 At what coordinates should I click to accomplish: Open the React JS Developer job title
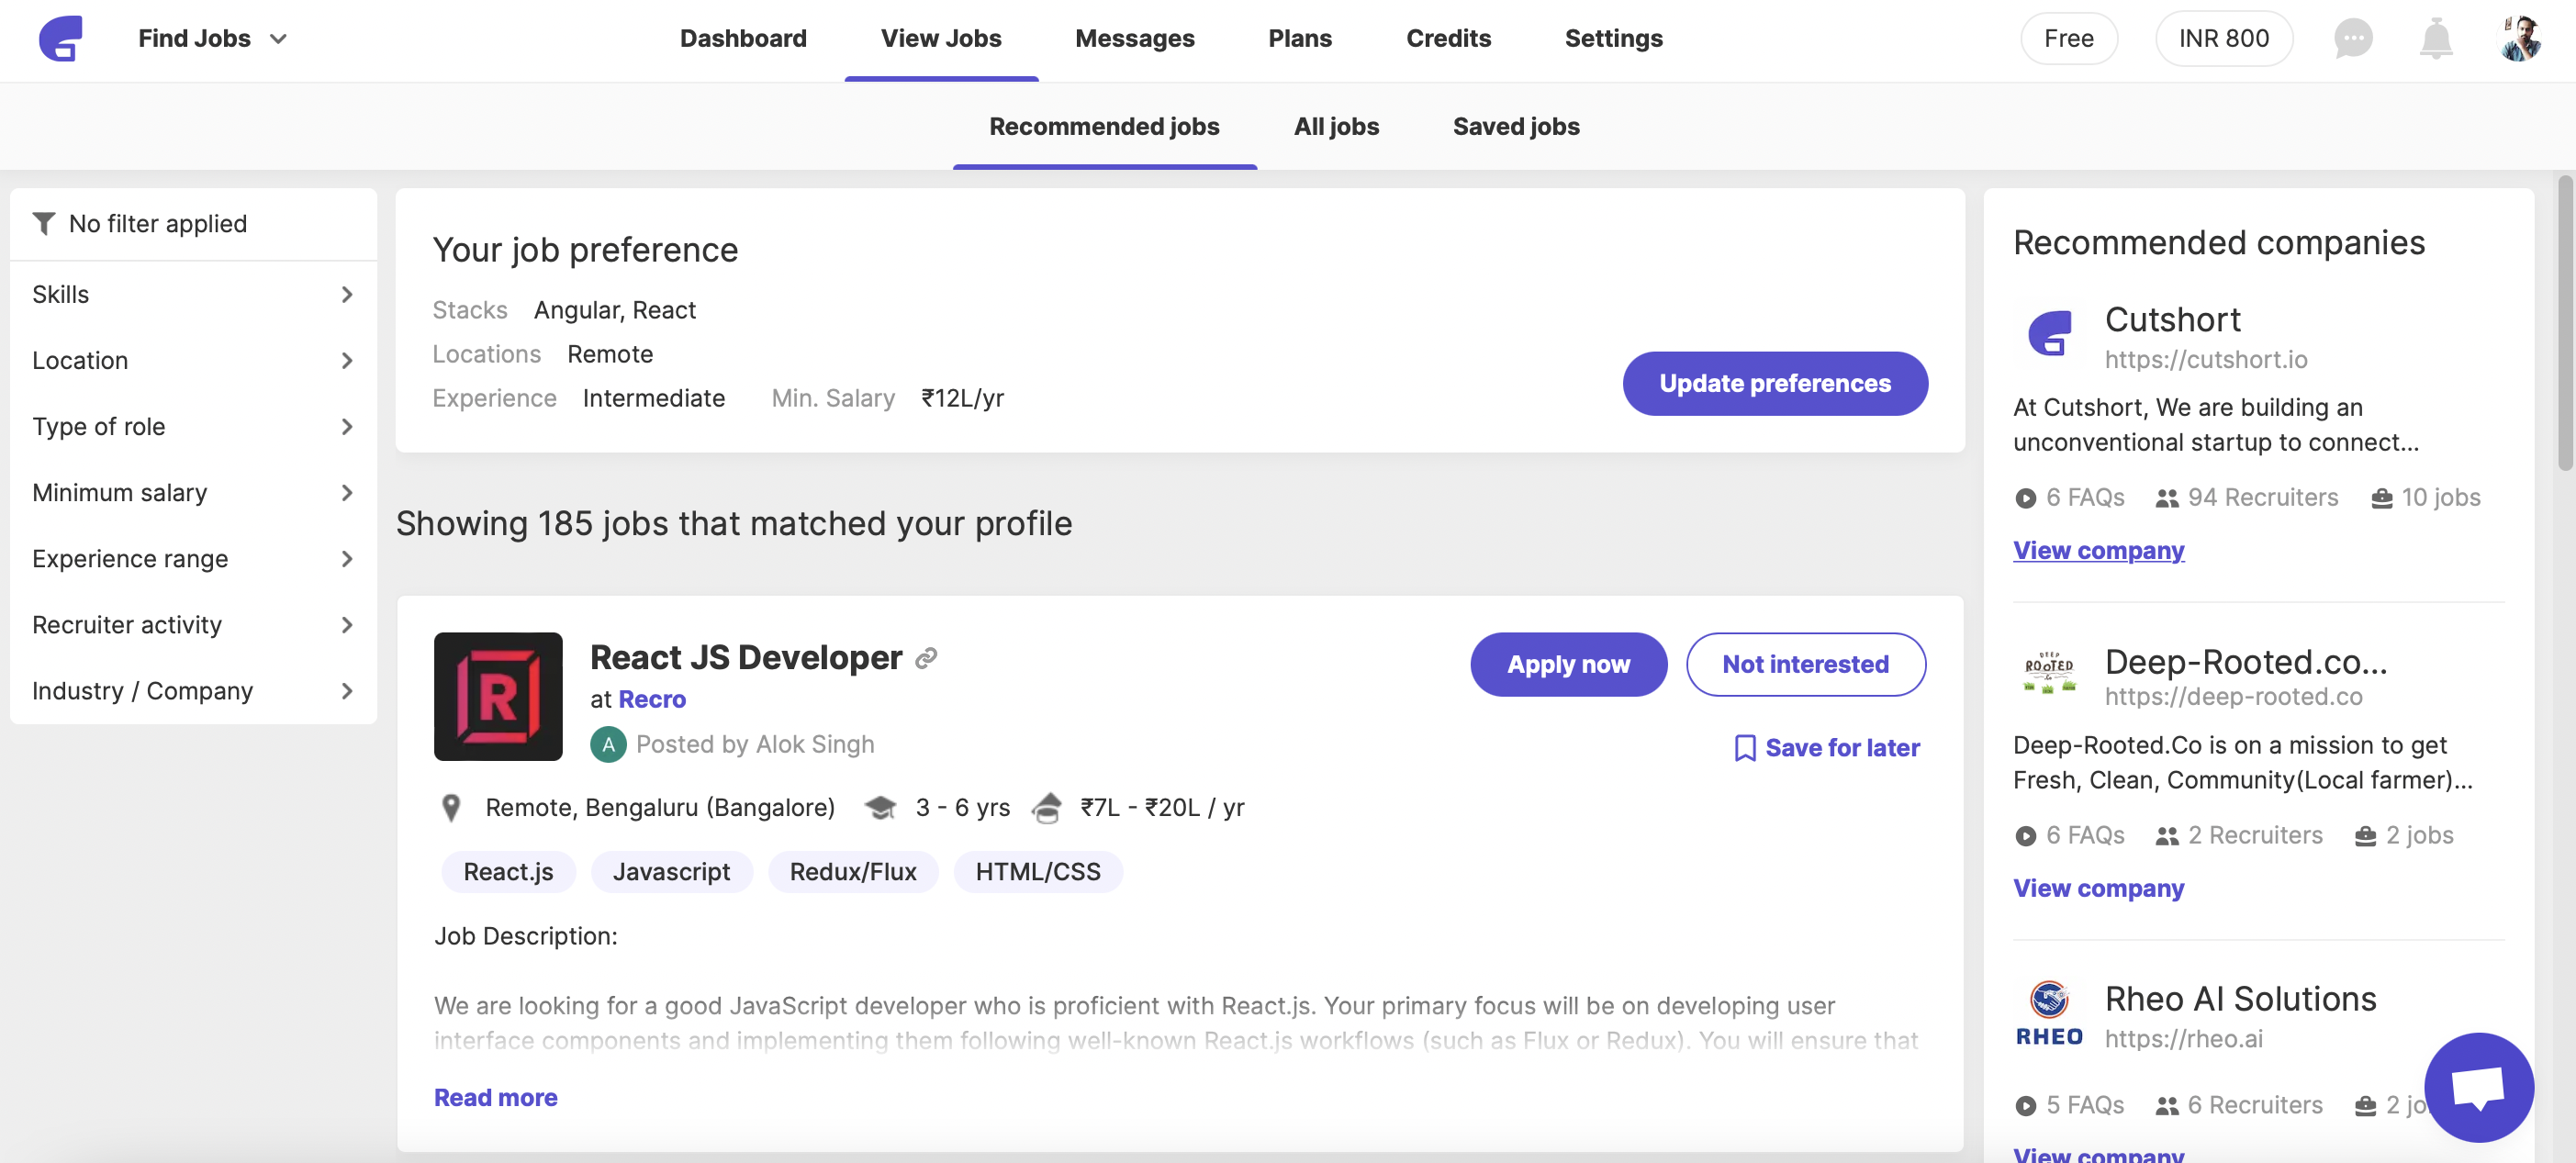745,657
